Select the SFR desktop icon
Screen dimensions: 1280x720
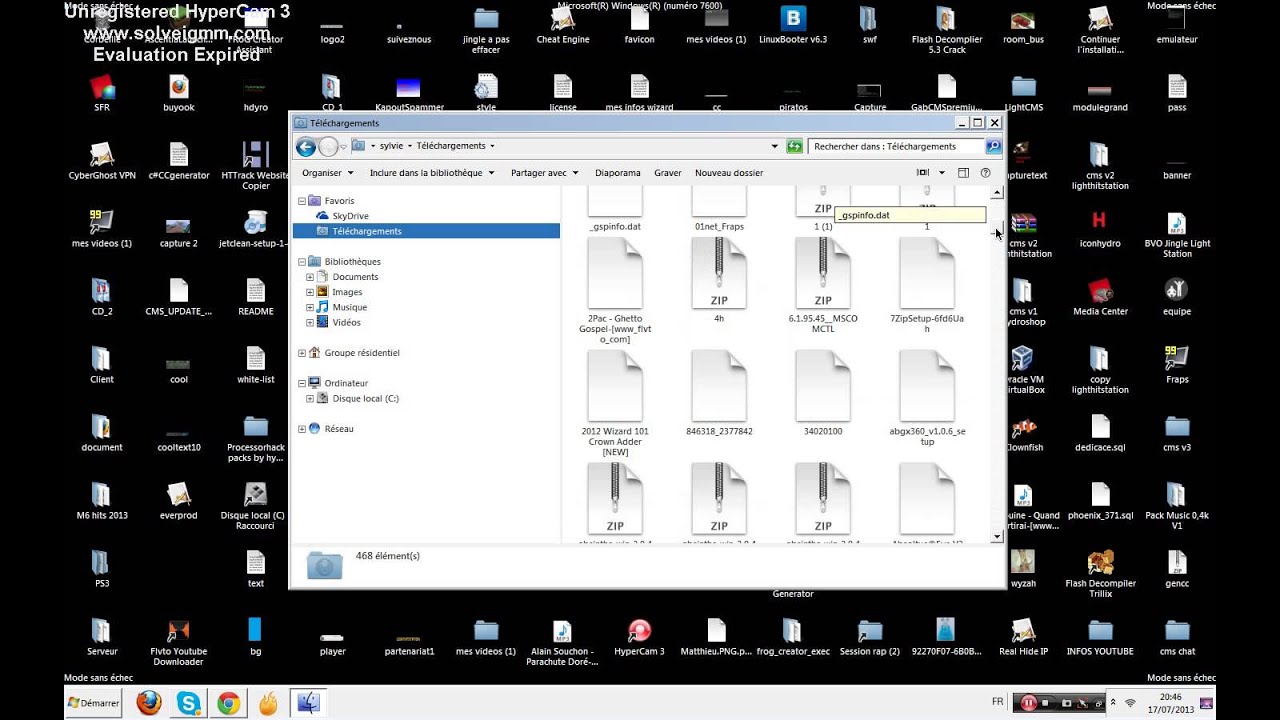[x=102, y=87]
